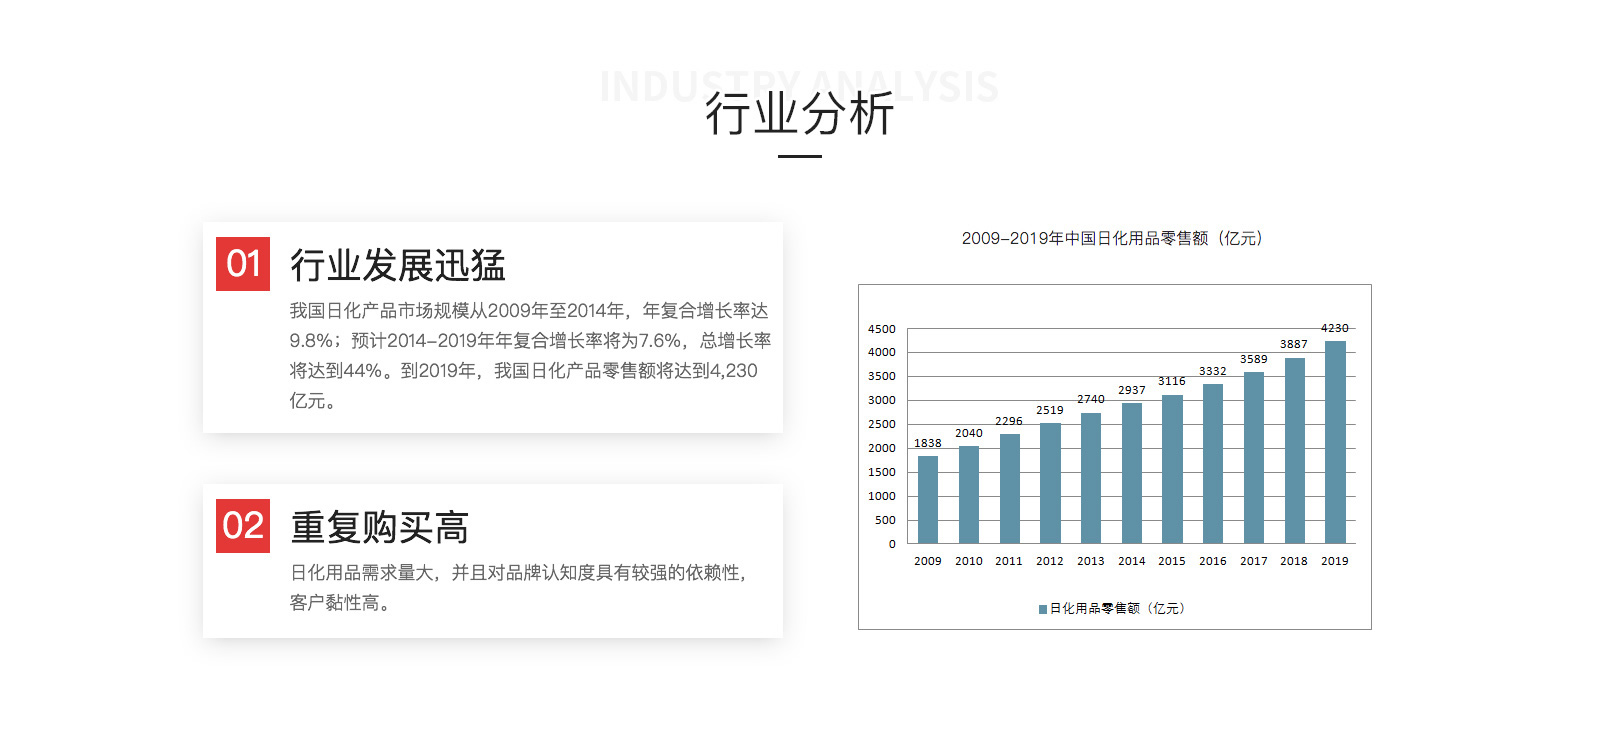Click the paragraph about 9.8% compound growth
1600x732 pixels.
[530, 355]
